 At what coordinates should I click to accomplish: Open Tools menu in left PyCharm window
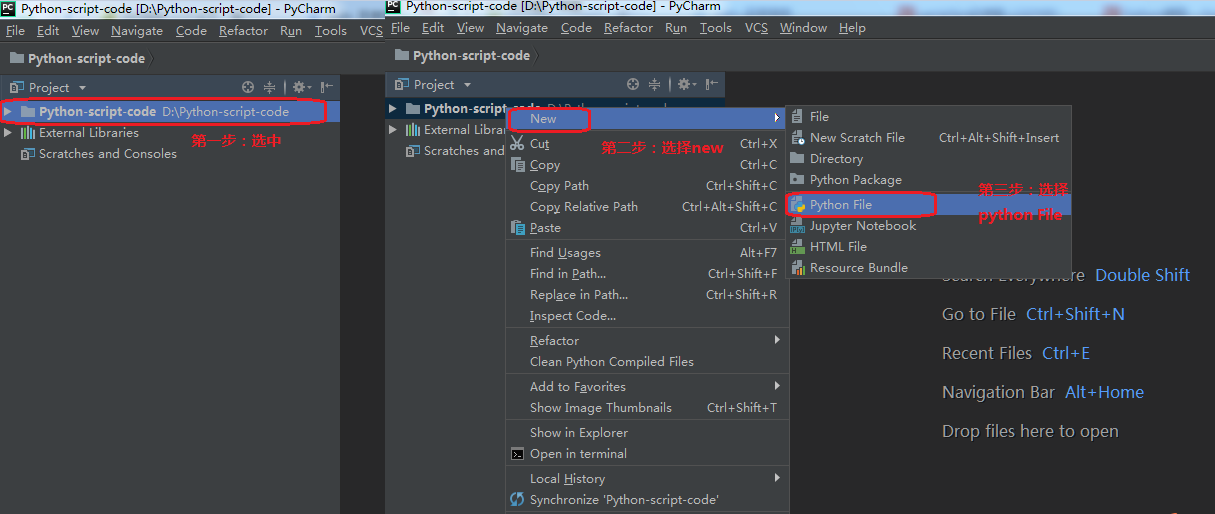331,31
